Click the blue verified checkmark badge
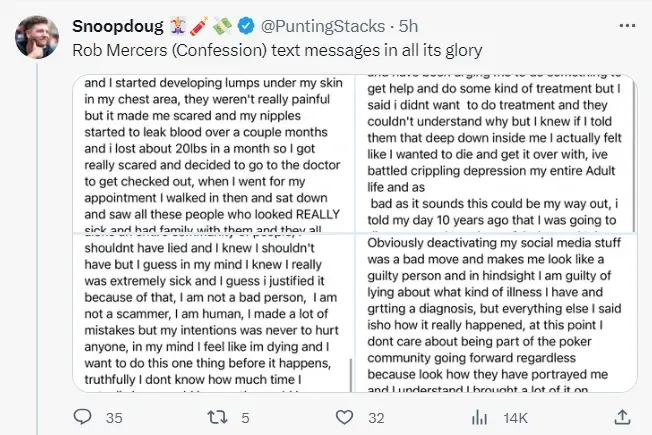This screenshot has width=652, height=435. 248,27
